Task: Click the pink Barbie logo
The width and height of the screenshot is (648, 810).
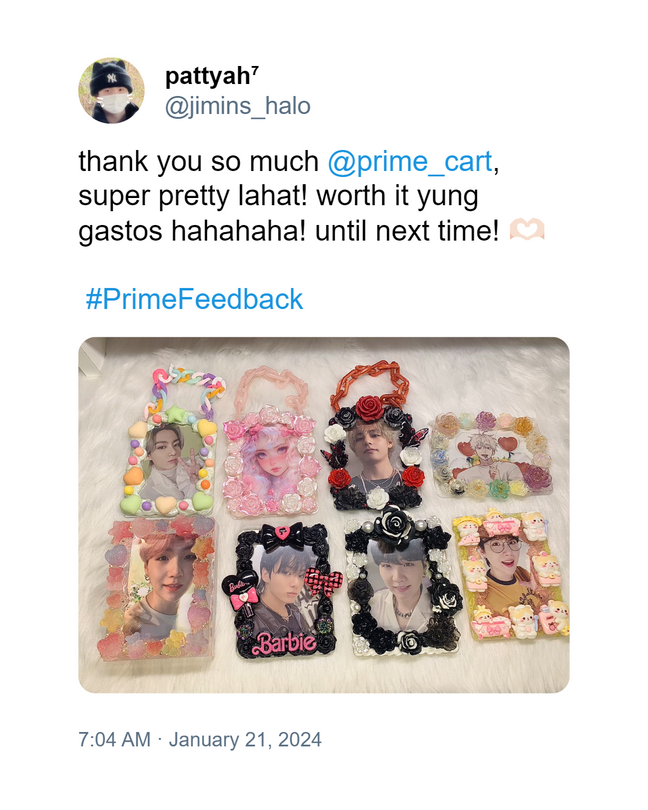Action: (x=286, y=641)
